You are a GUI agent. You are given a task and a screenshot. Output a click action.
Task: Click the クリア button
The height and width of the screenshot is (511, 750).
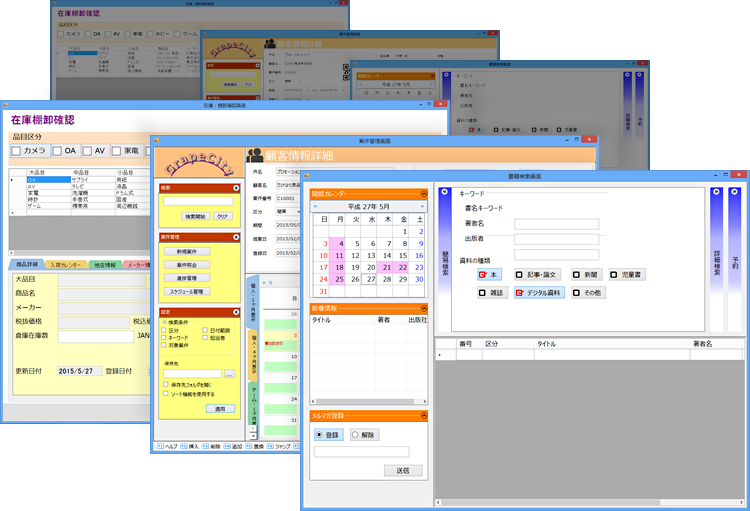pos(222,216)
